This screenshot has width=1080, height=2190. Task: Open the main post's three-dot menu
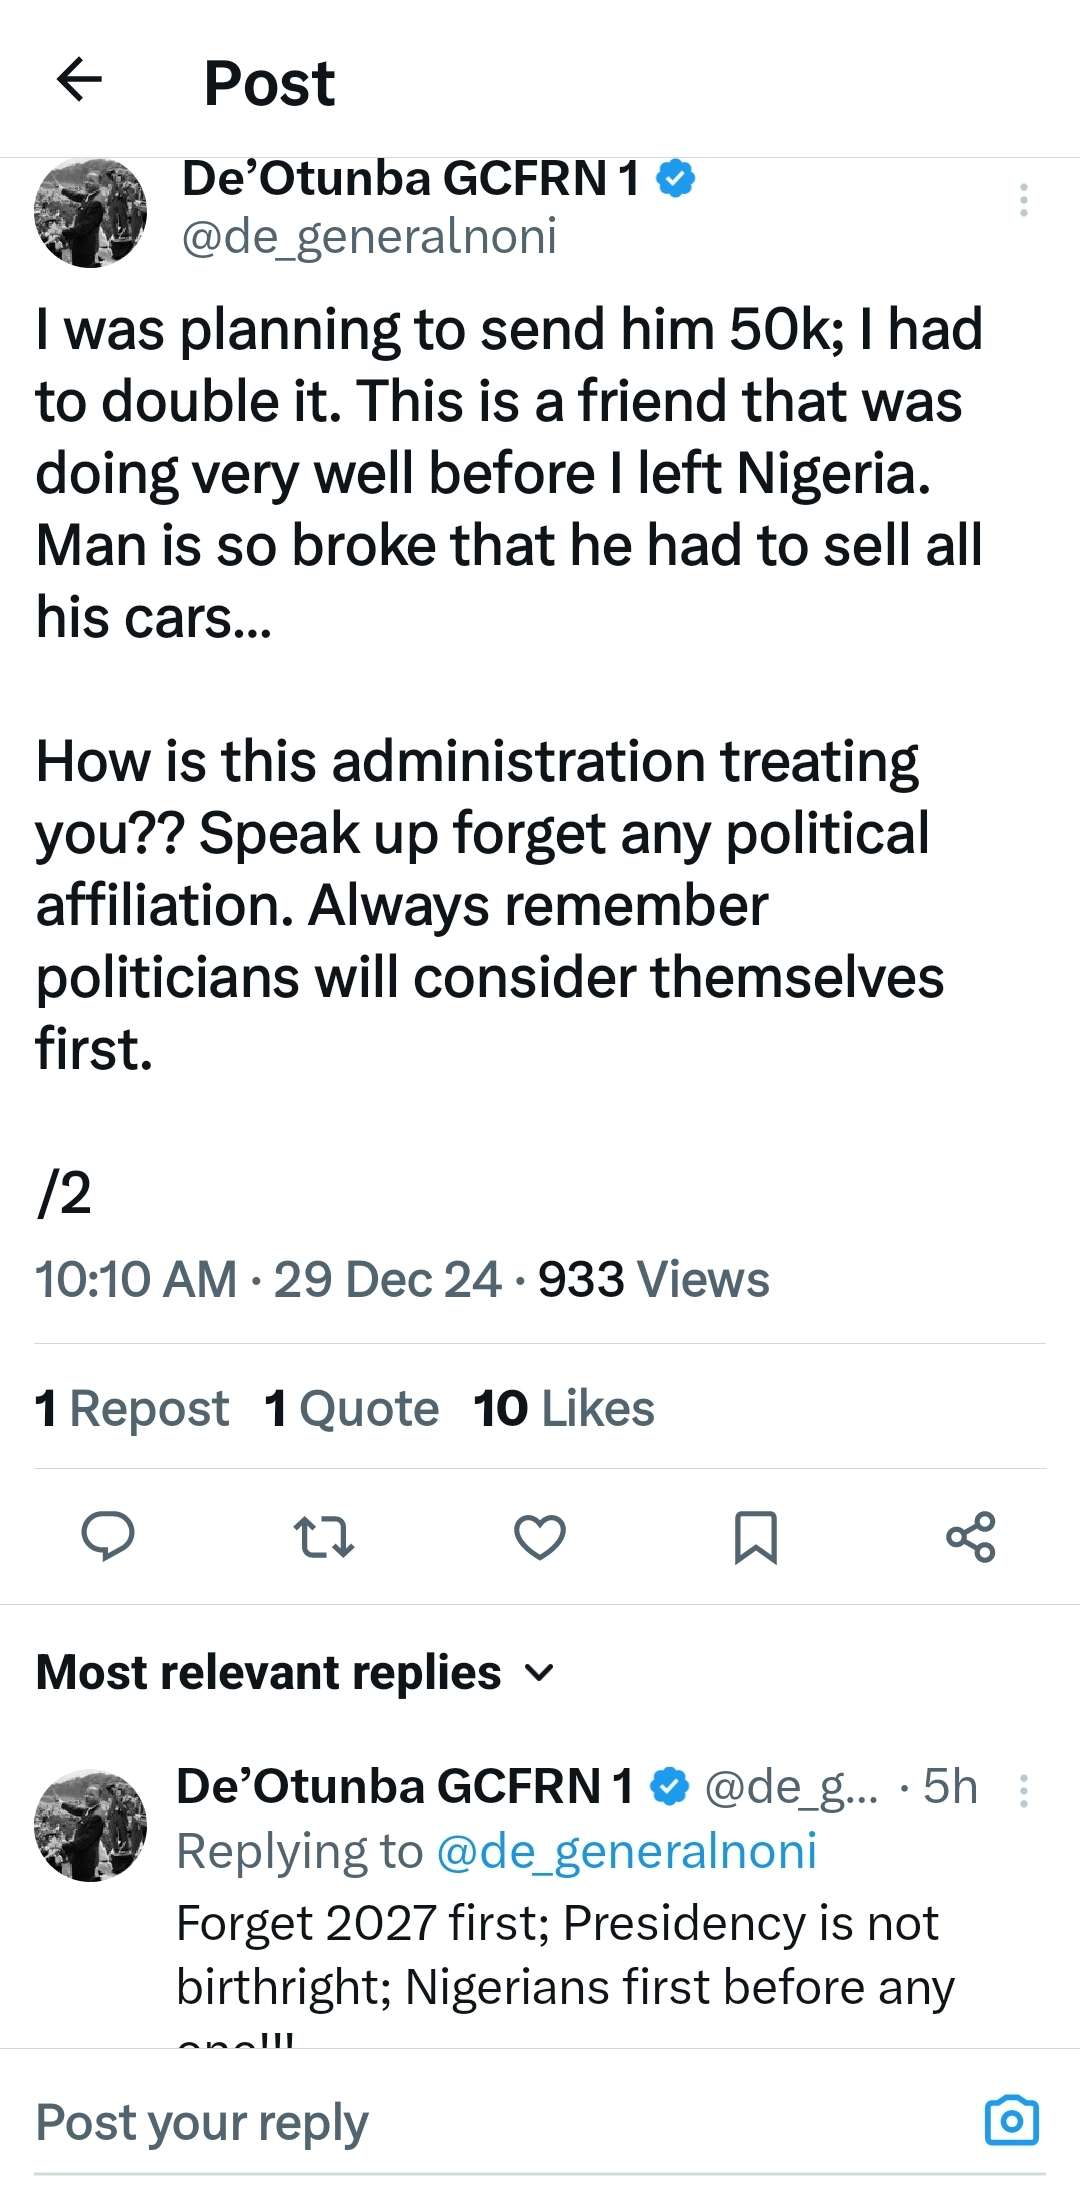tap(1023, 200)
